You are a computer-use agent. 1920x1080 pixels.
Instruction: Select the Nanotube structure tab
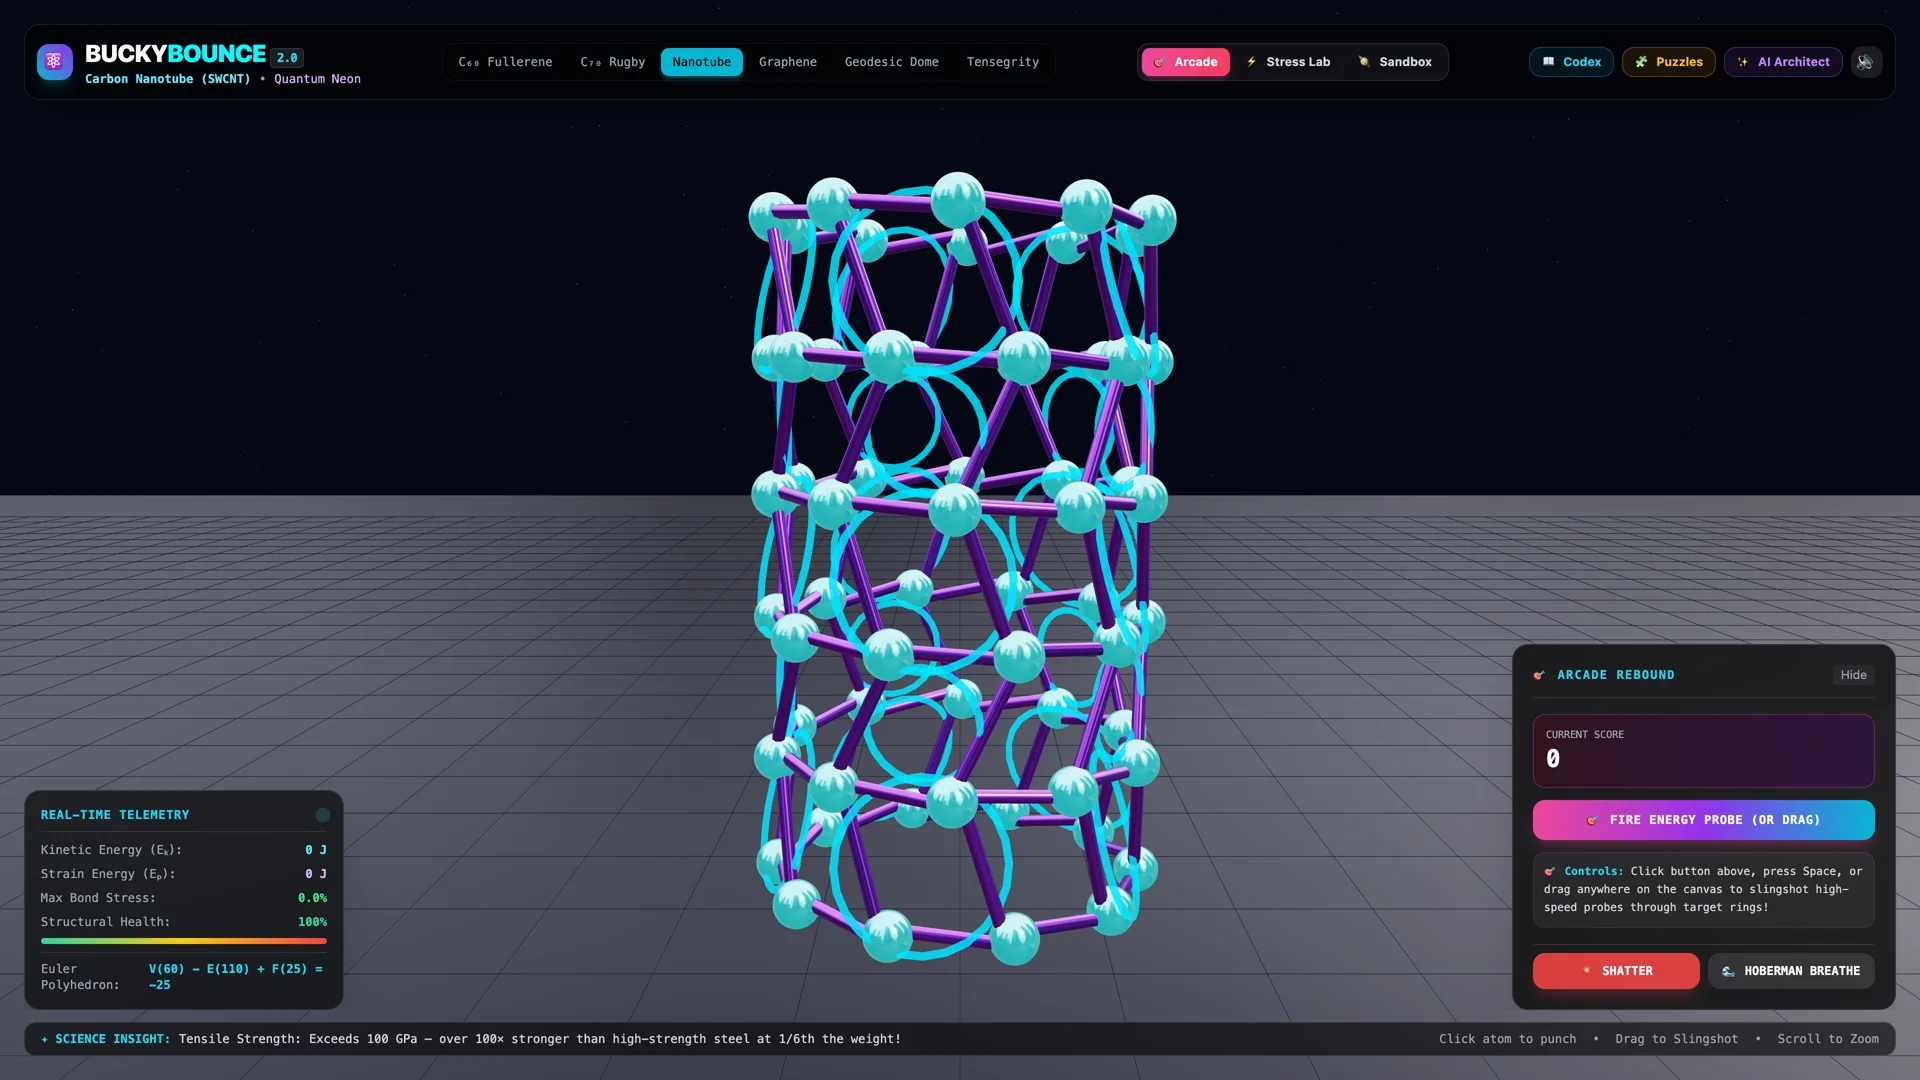click(x=702, y=62)
